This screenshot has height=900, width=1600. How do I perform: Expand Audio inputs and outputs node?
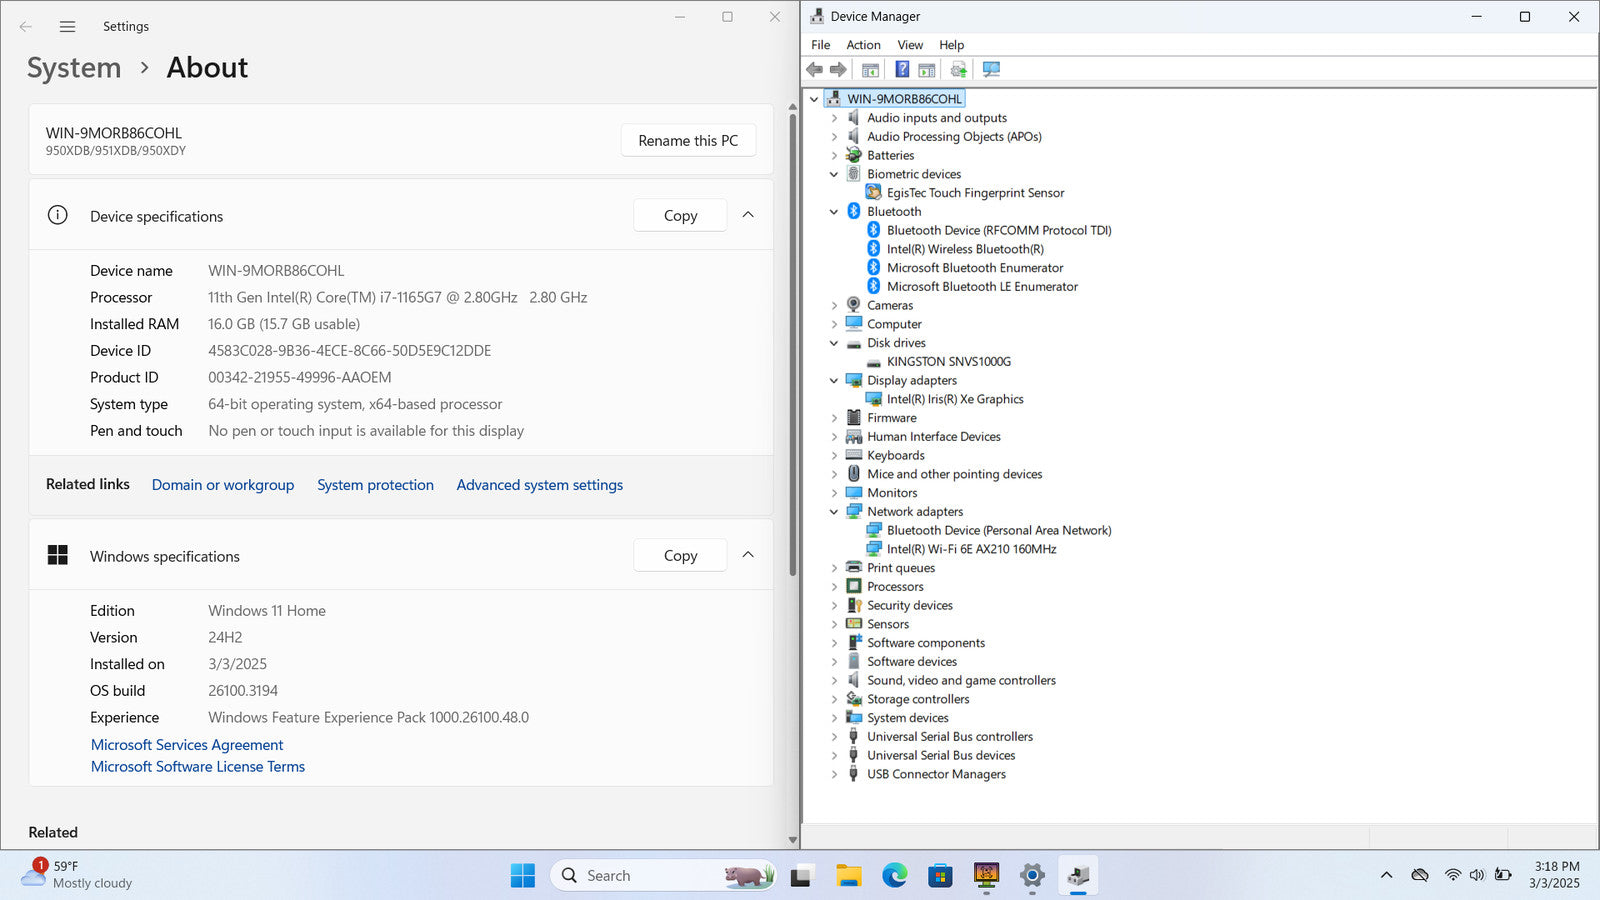click(x=834, y=118)
